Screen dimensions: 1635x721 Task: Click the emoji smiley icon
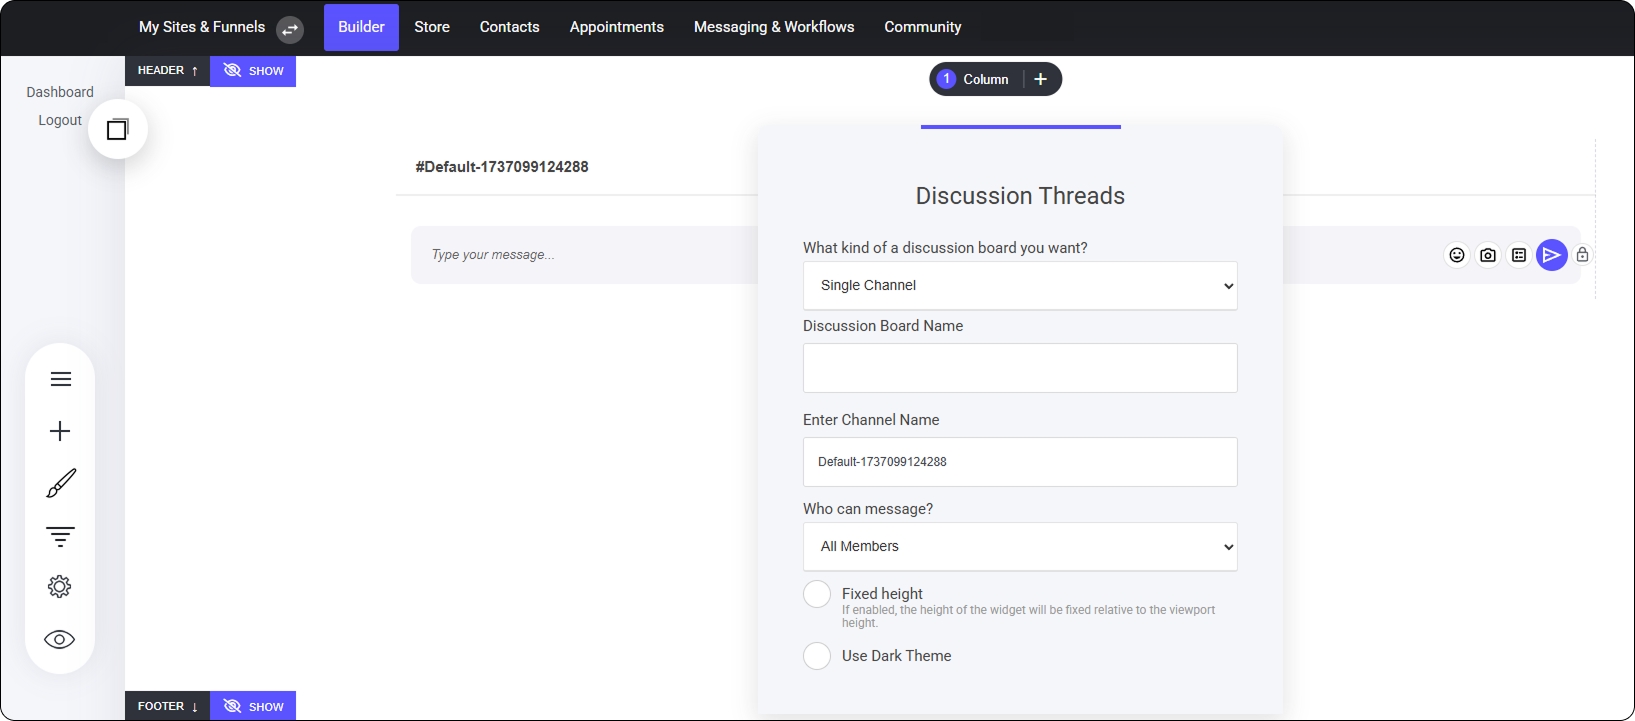click(1457, 255)
